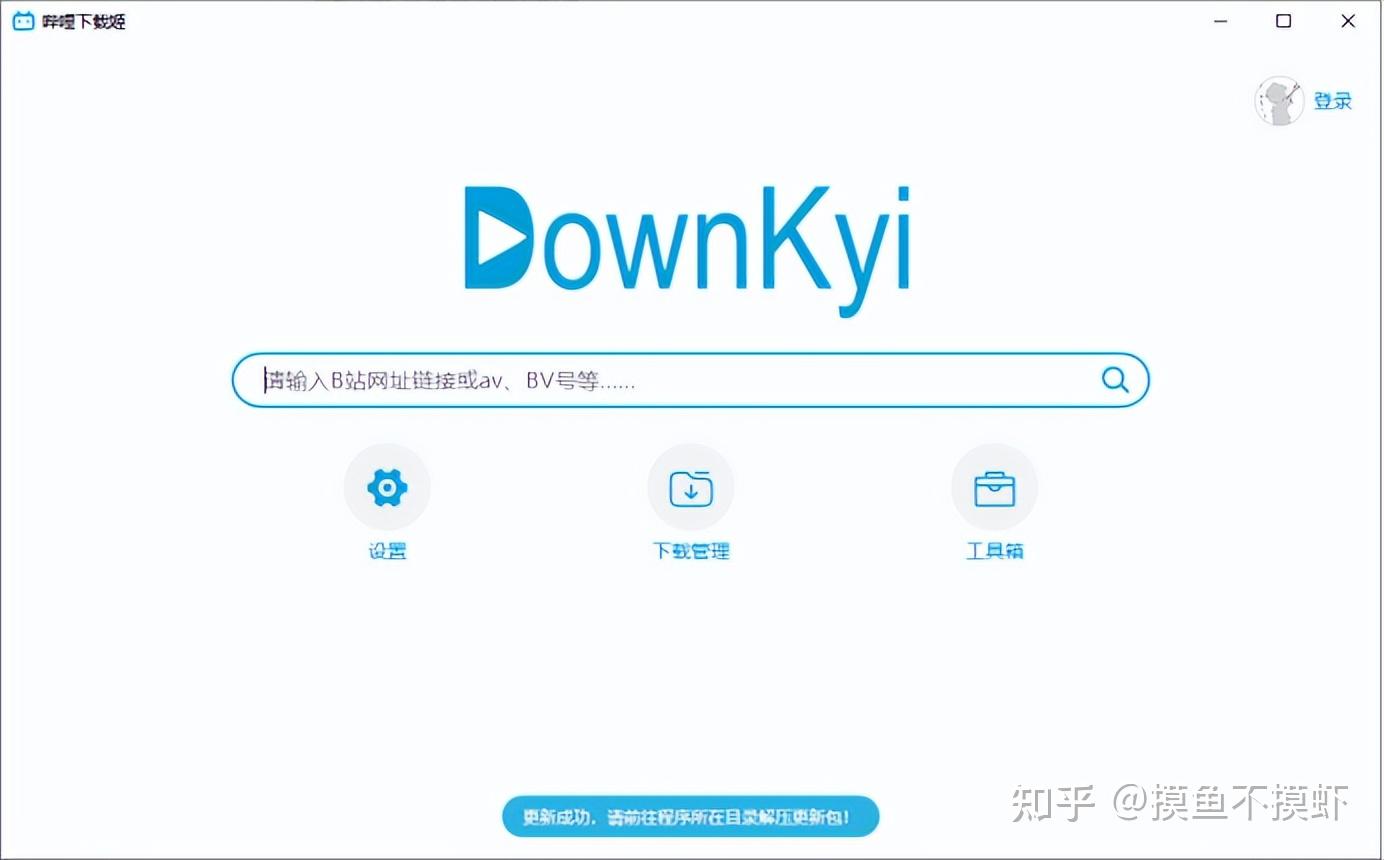1384x860 pixels.
Task: Click the 下载管理 label
Action: coord(691,551)
